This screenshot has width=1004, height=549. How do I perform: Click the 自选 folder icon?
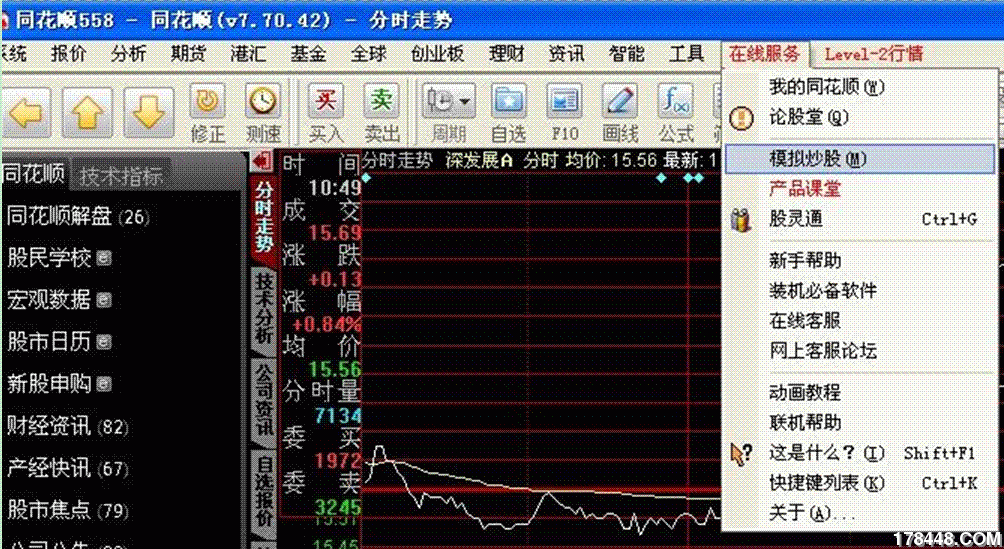click(x=509, y=101)
